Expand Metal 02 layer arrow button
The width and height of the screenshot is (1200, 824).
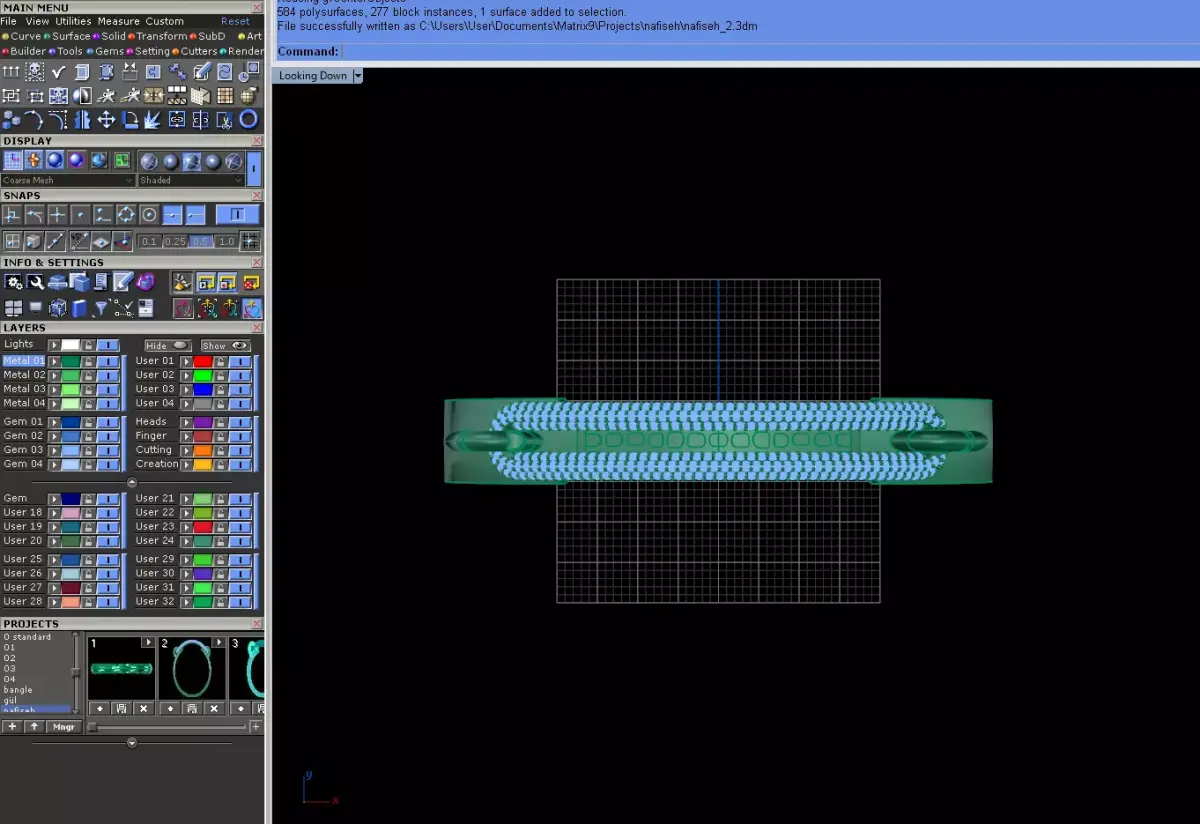pos(54,375)
